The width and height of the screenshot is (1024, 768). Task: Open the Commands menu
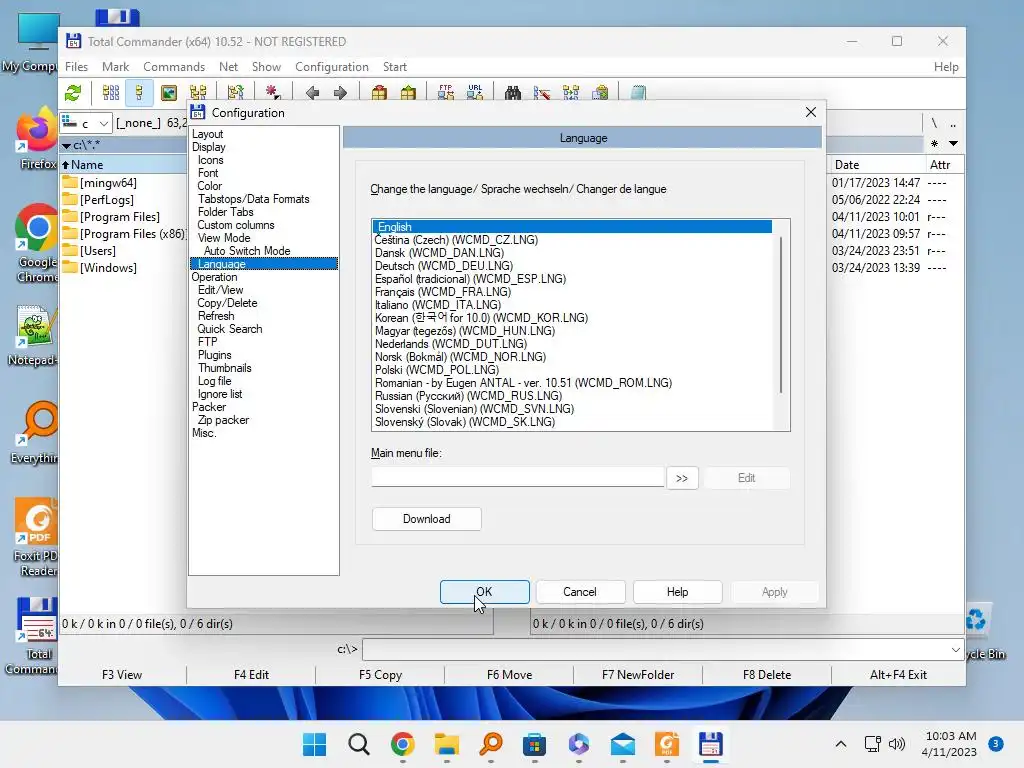pyautogui.click(x=174, y=67)
